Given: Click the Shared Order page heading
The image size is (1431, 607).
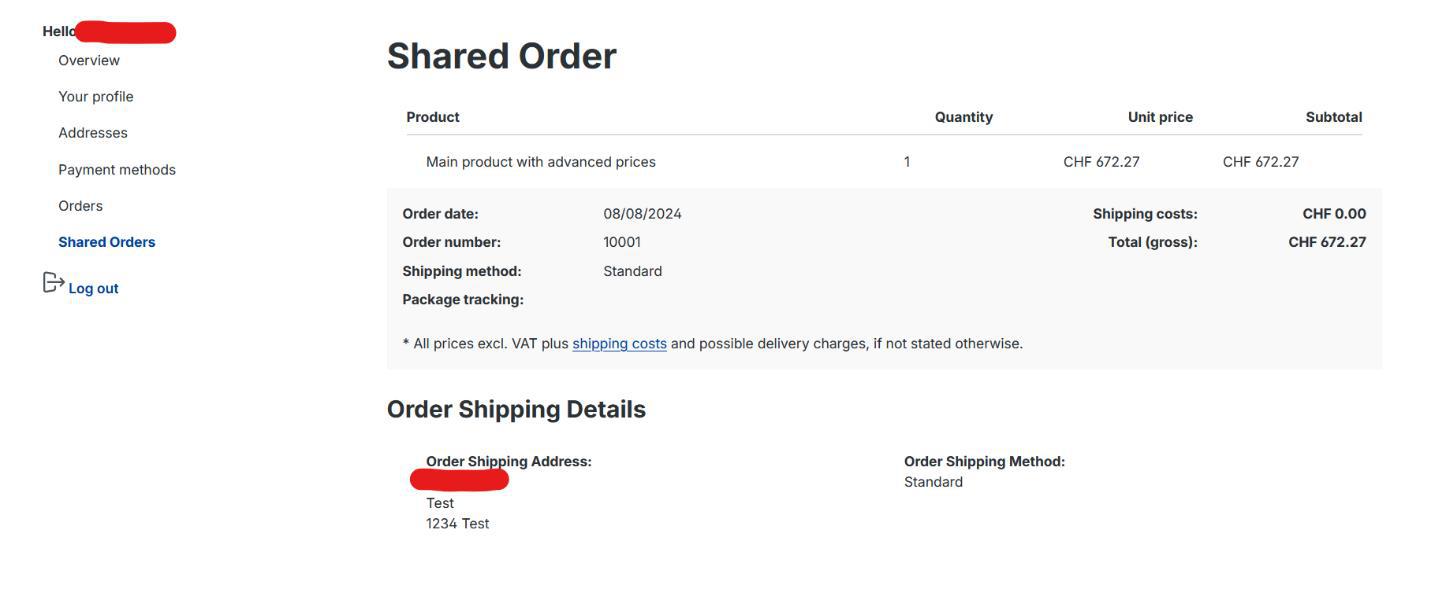Looking at the screenshot, I should pyautogui.click(x=501, y=56).
